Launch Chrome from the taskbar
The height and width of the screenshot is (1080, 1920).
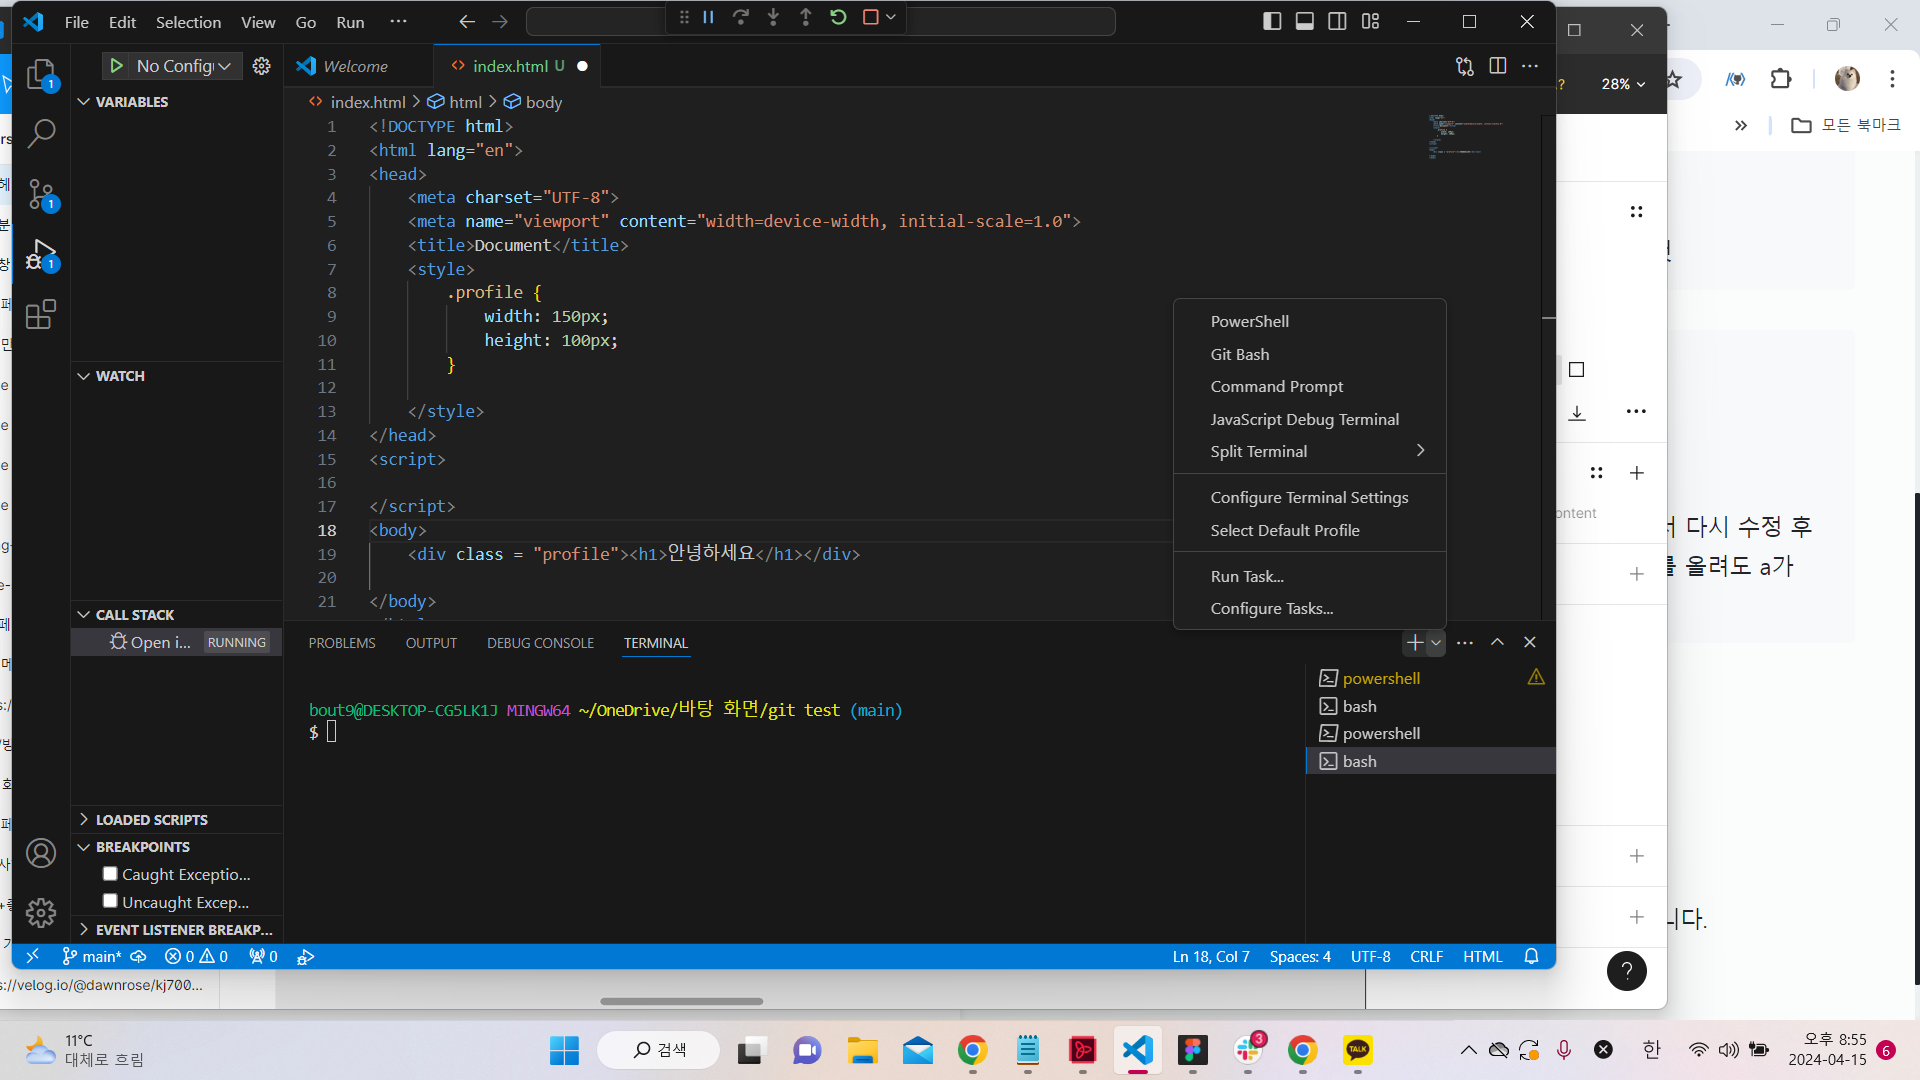(x=971, y=1050)
